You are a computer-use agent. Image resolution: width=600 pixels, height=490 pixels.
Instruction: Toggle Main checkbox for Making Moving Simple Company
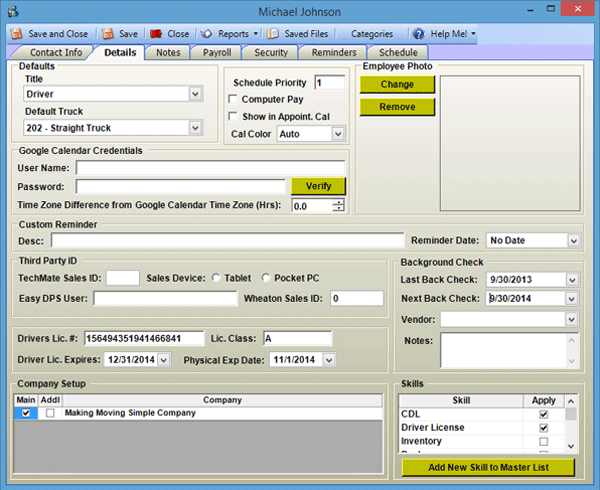[x=26, y=413]
